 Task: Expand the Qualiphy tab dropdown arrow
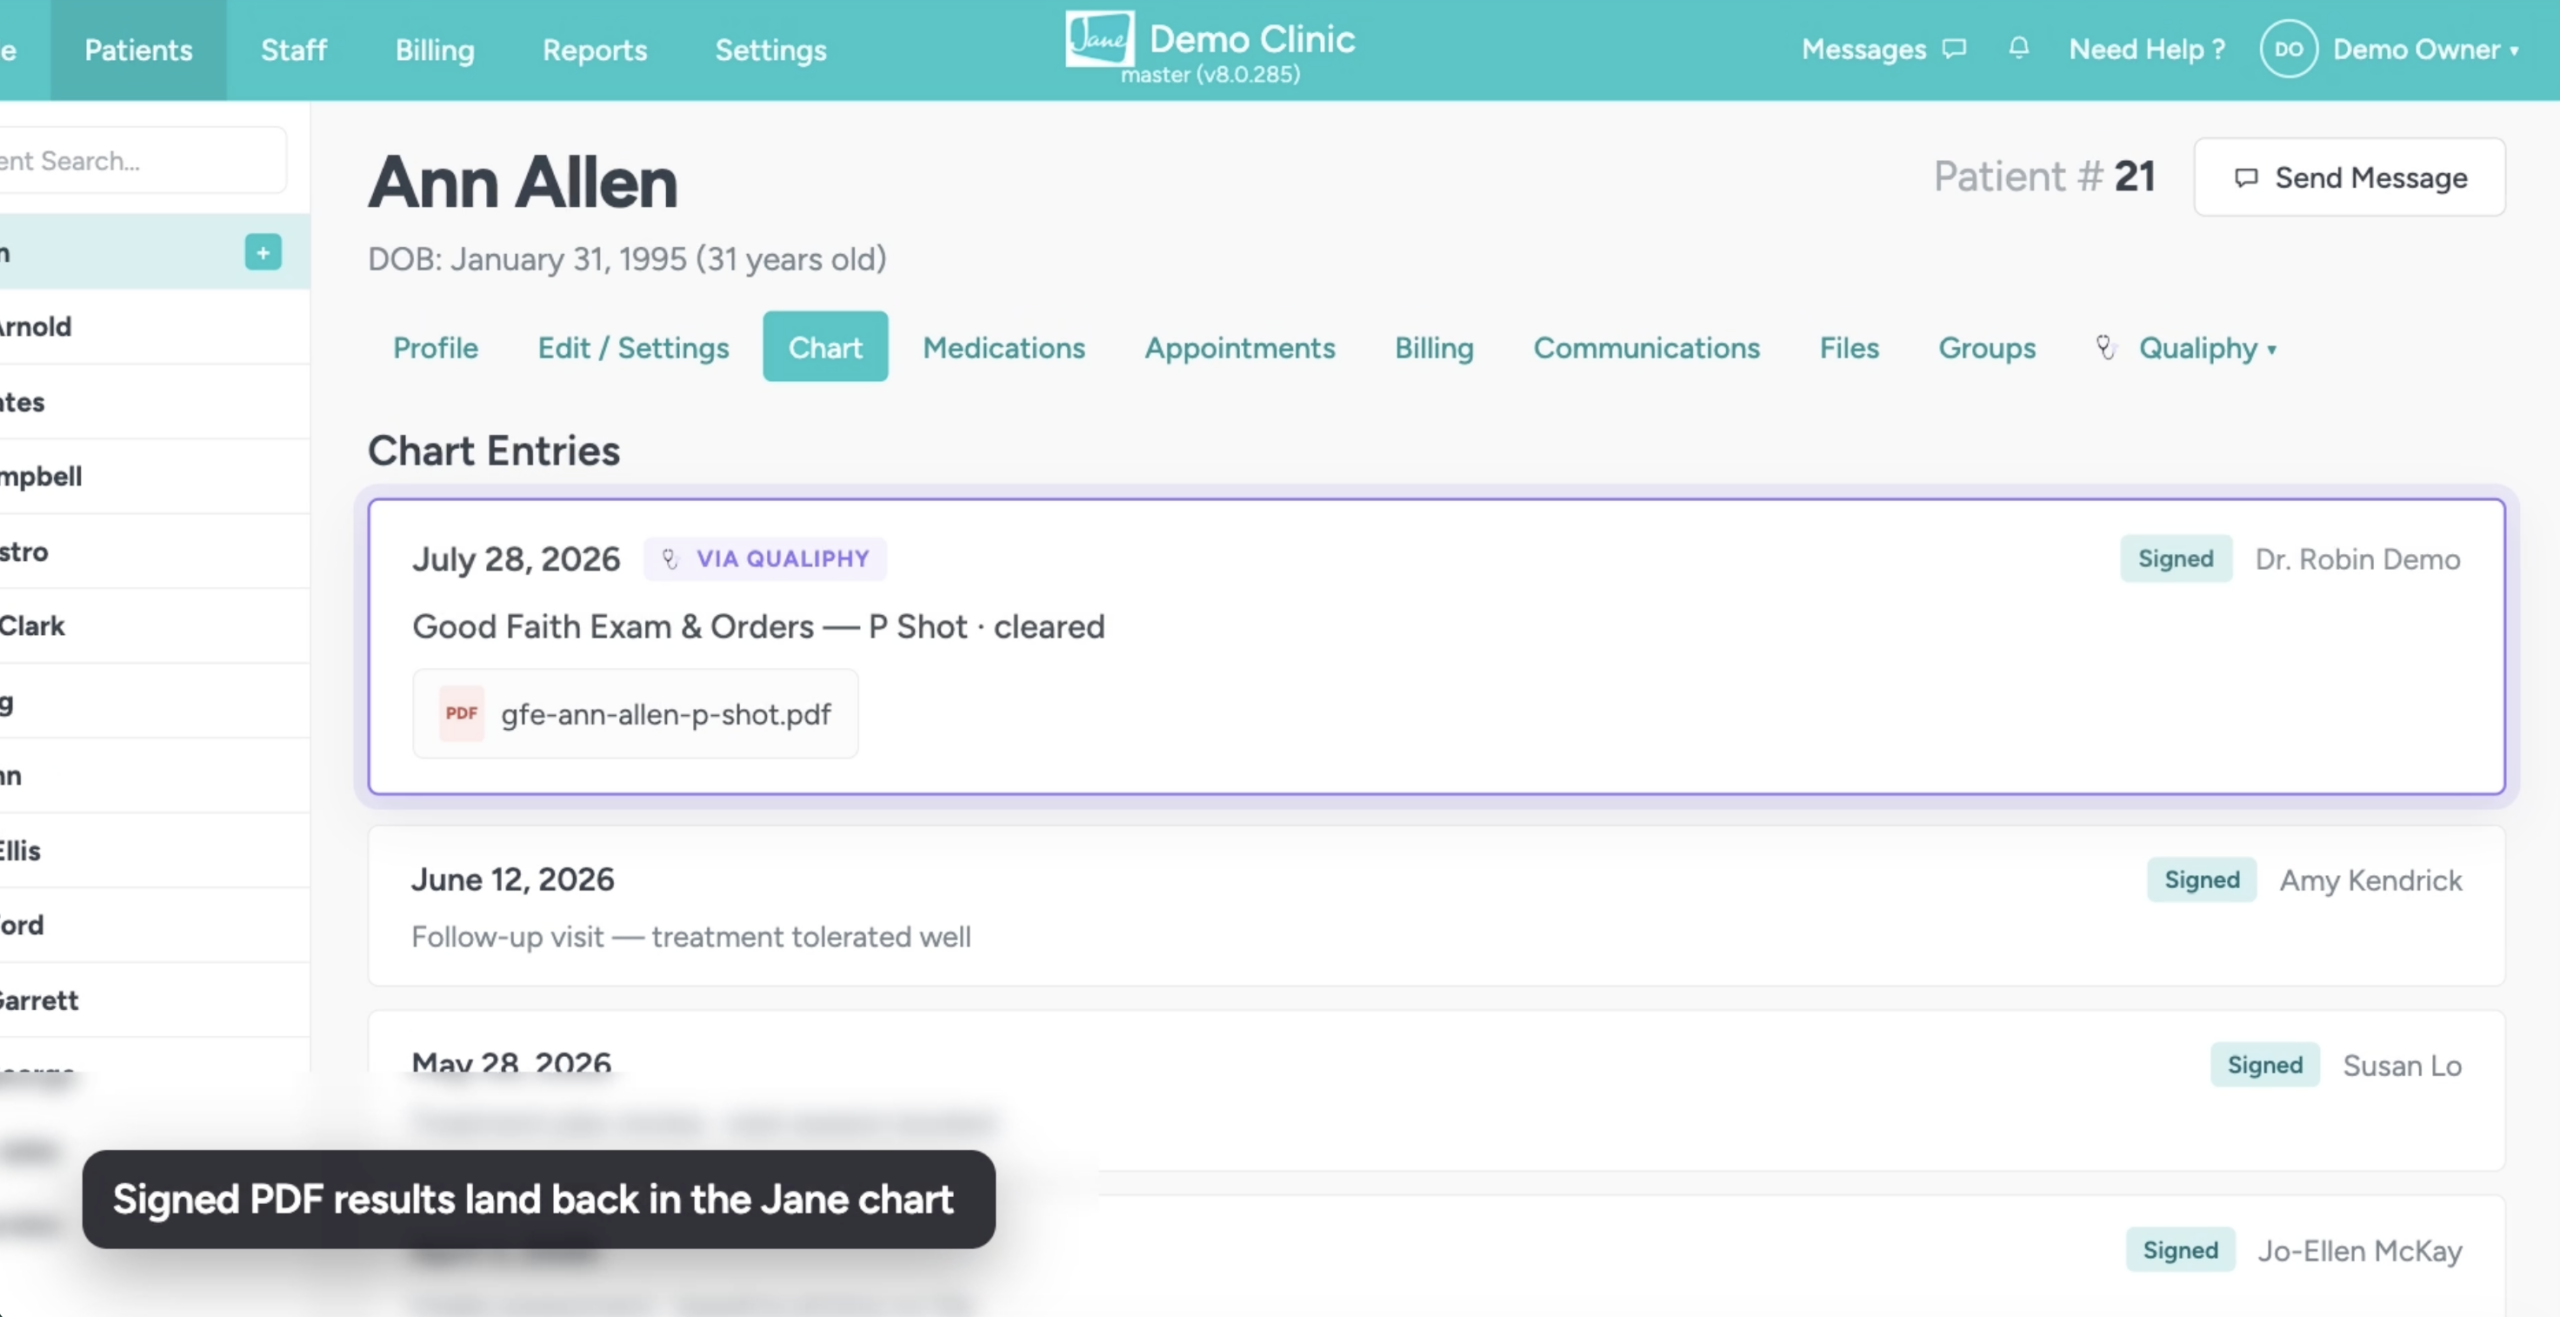coord(2272,350)
